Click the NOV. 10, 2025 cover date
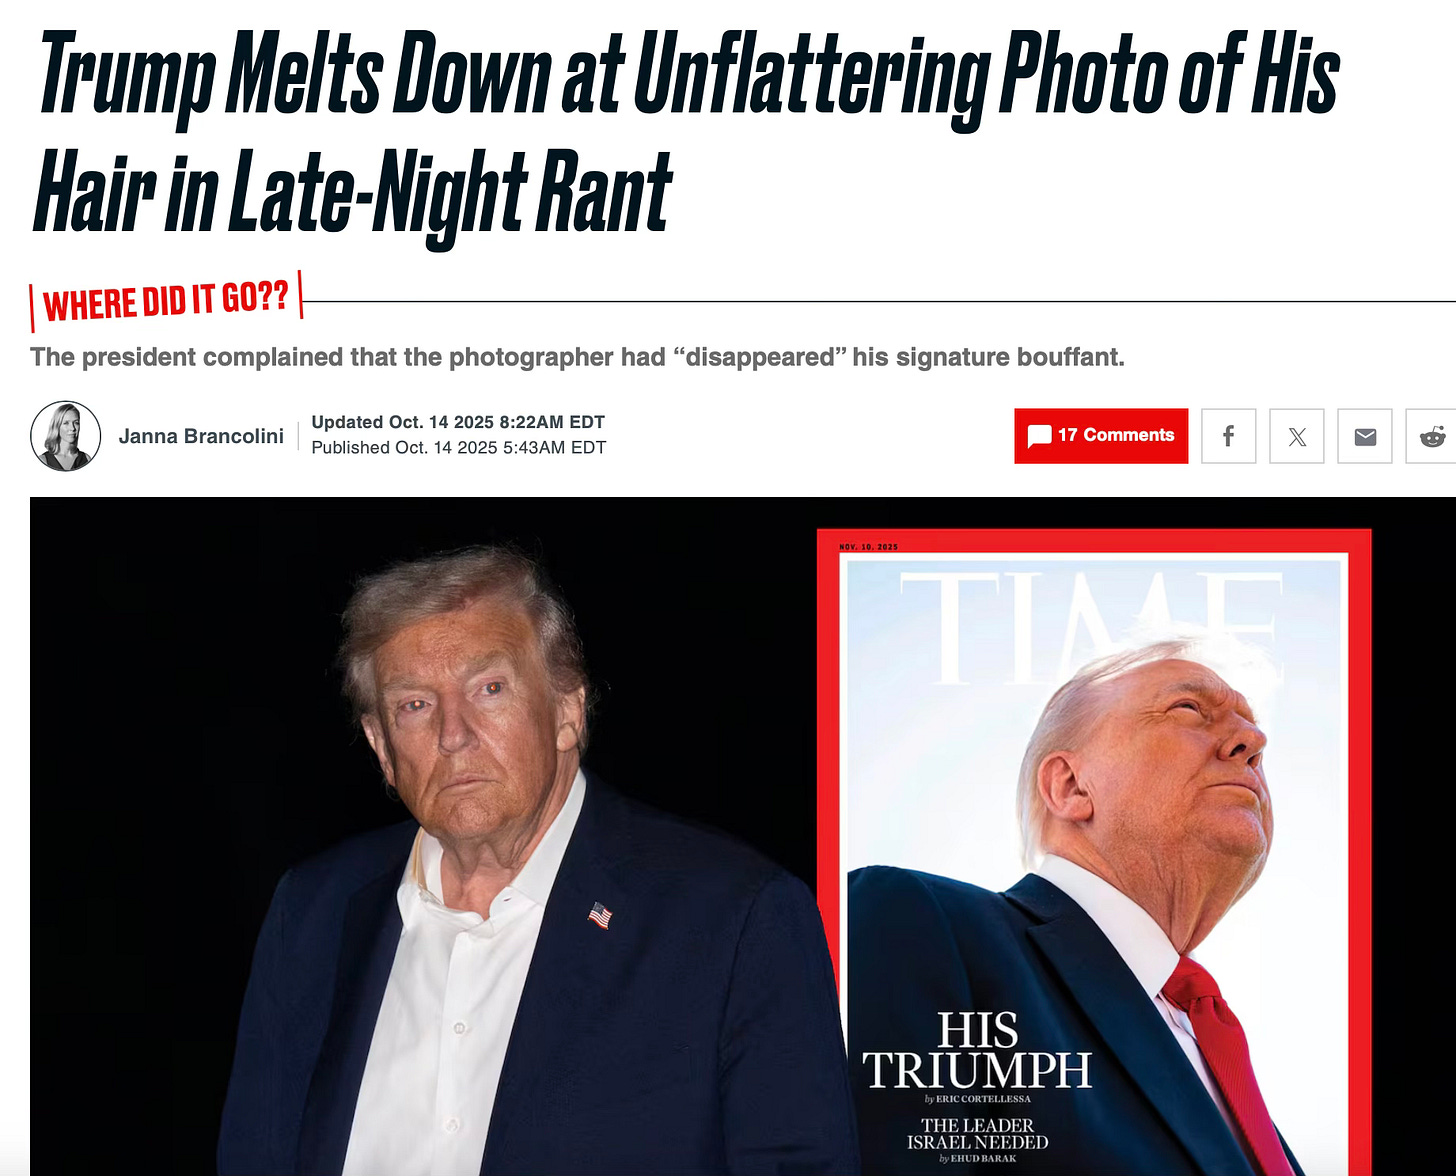This screenshot has height=1176, width=1456. point(869,547)
